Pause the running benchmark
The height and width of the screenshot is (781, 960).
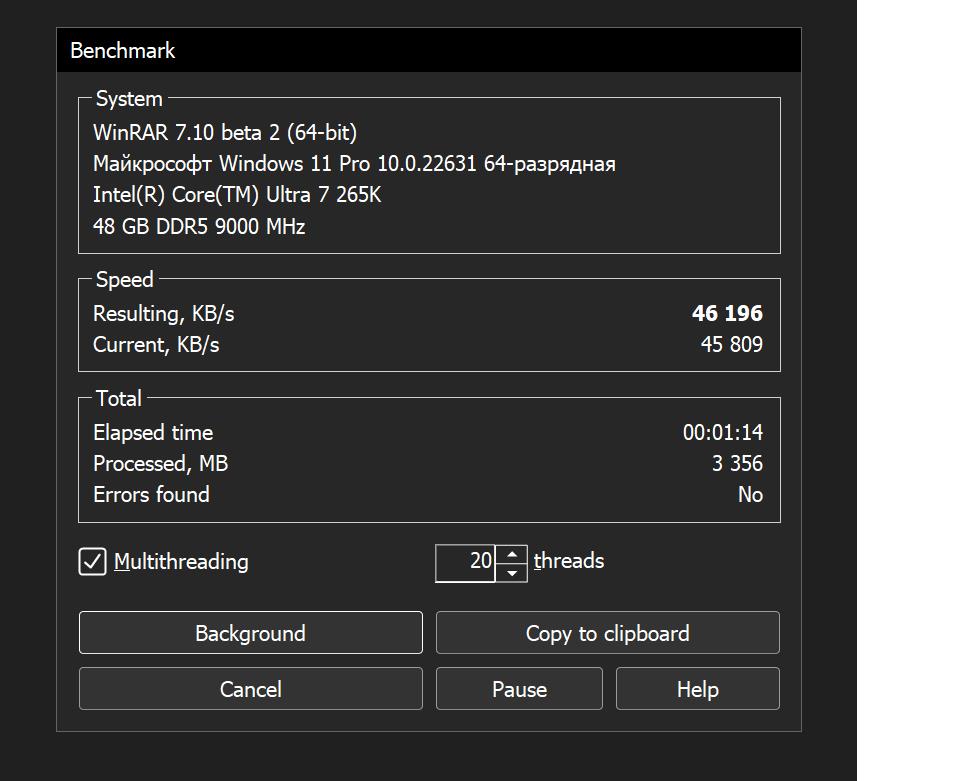519,689
